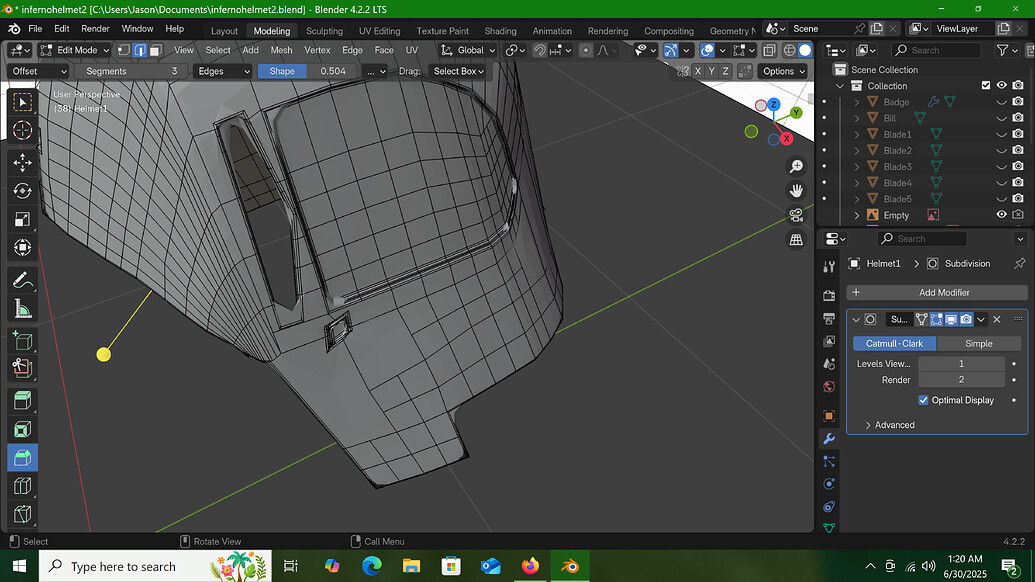Open the File menu
This screenshot has height=582, width=1035.
(x=35, y=29)
